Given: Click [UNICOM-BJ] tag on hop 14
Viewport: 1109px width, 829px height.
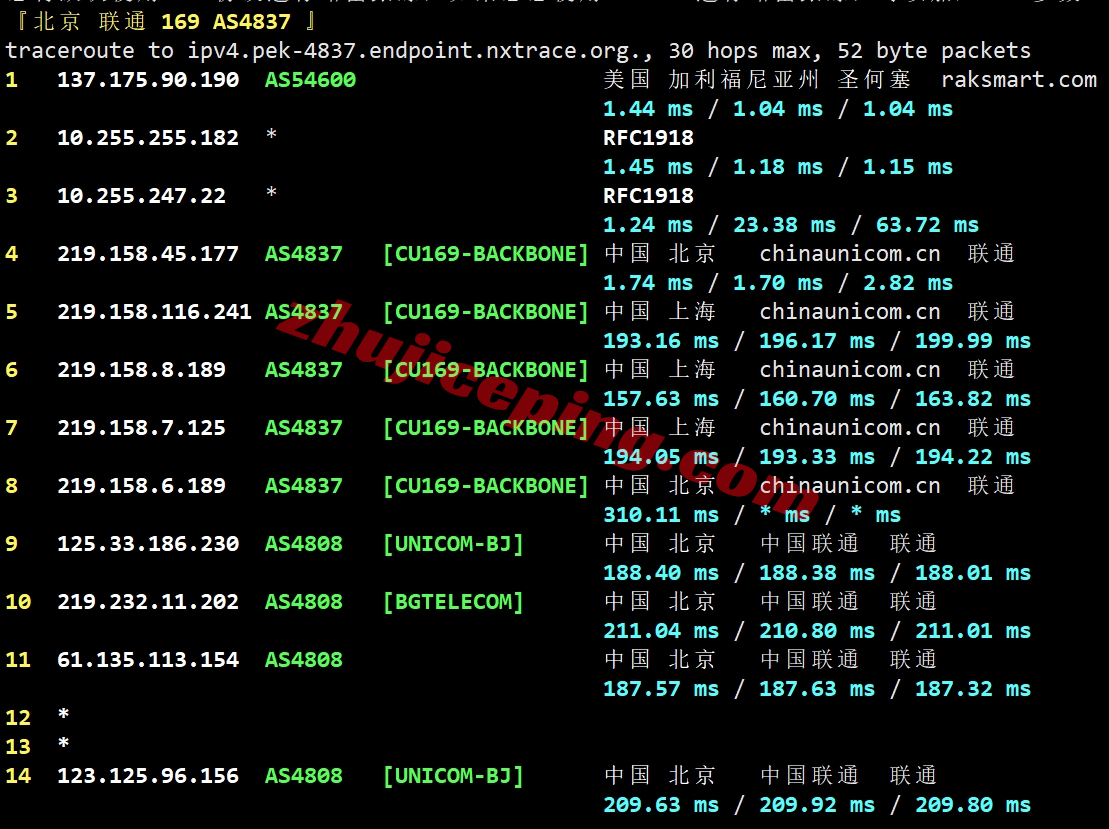Looking at the screenshot, I should [x=453, y=775].
